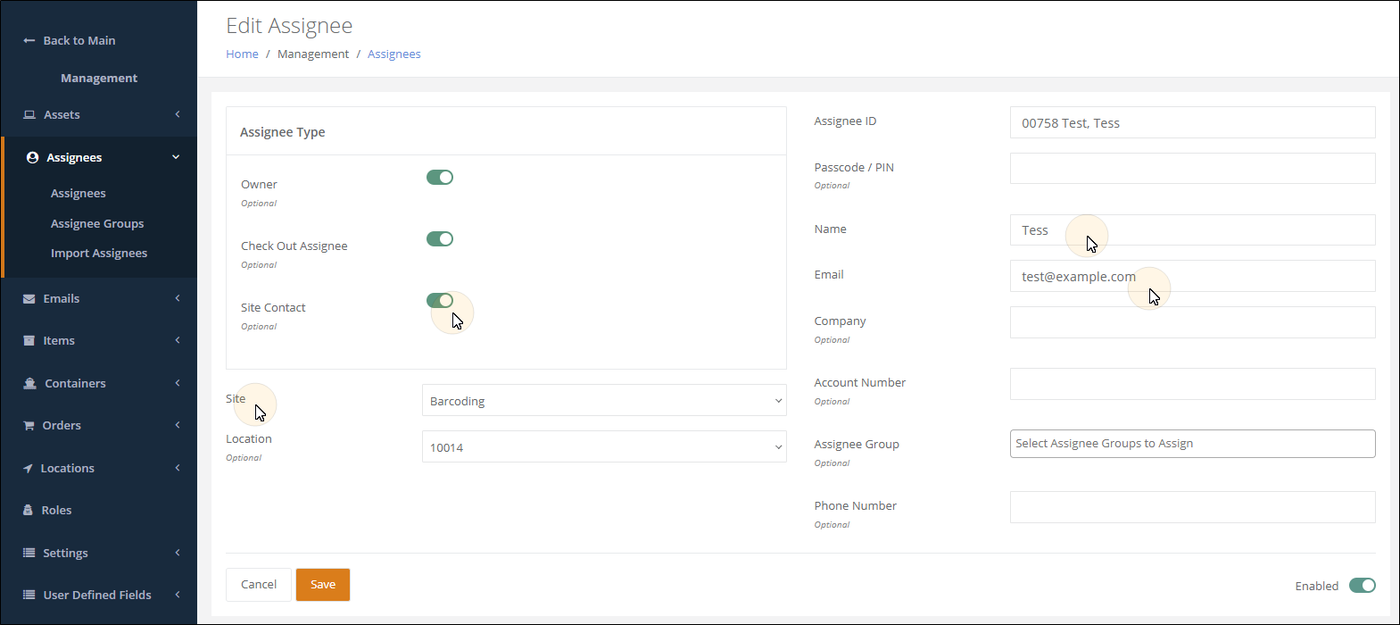Toggle the Enabled switch
The width and height of the screenshot is (1400, 625).
click(1362, 585)
